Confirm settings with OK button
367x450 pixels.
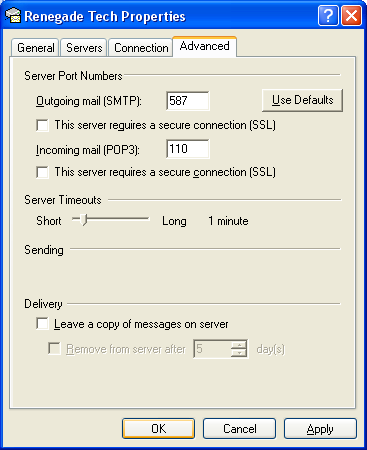tap(158, 429)
